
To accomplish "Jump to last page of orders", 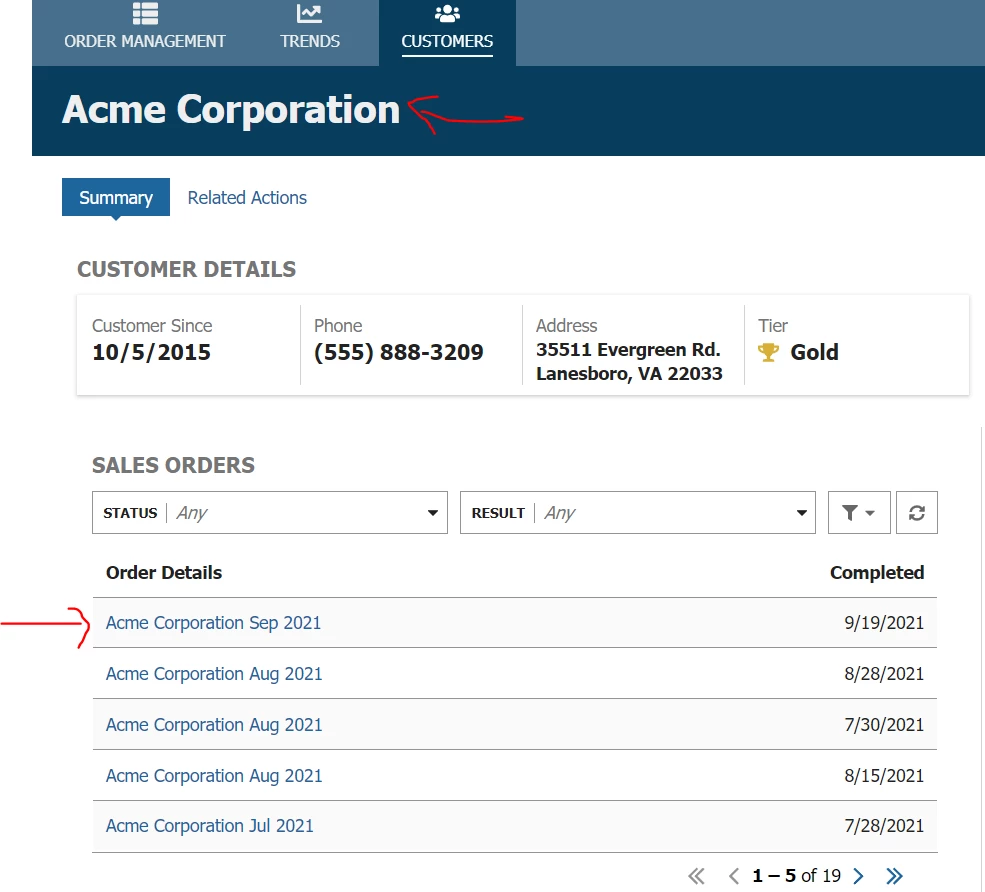I will (x=894, y=876).
